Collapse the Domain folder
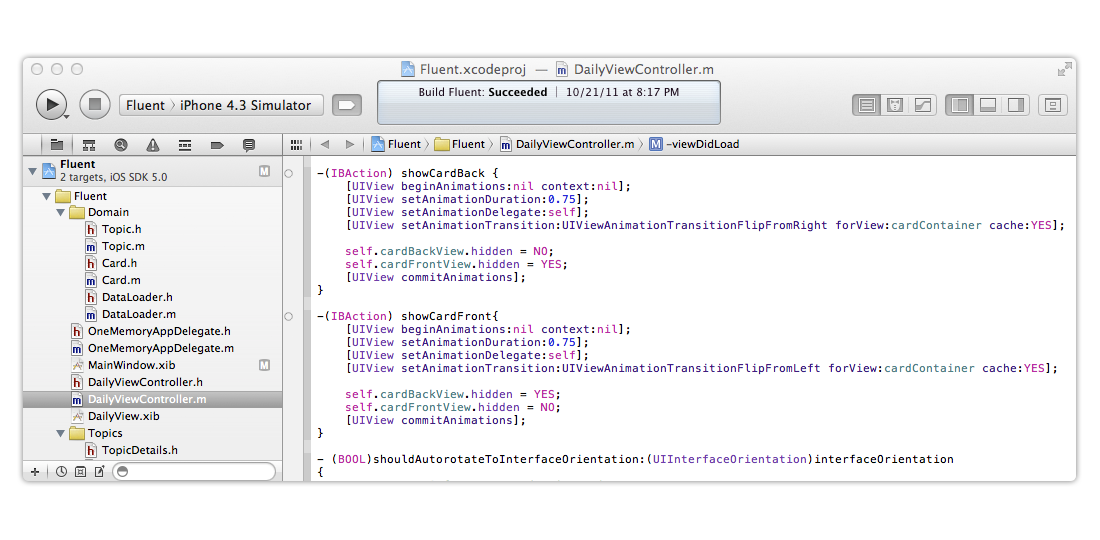Image resolution: width=1100 pixels, height=540 pixels. click(62, 213)
